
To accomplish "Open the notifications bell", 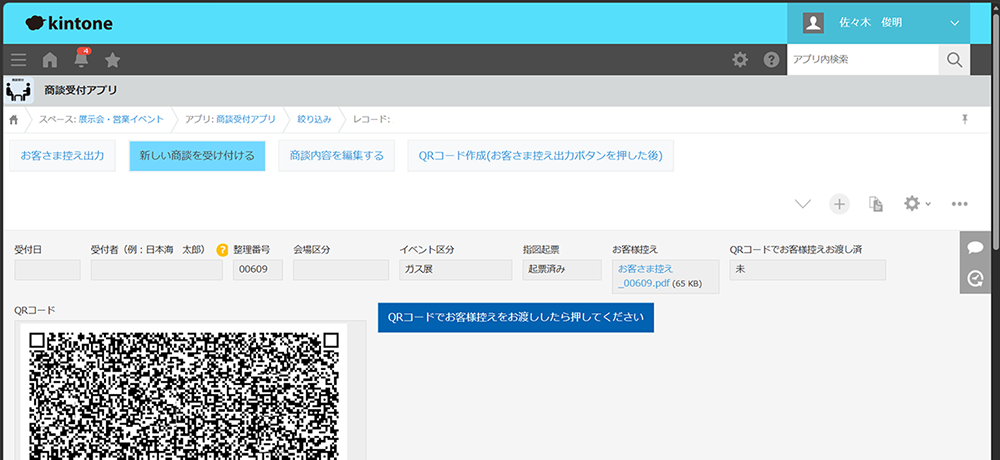I will pyautogui.click(x=82, y=59).
